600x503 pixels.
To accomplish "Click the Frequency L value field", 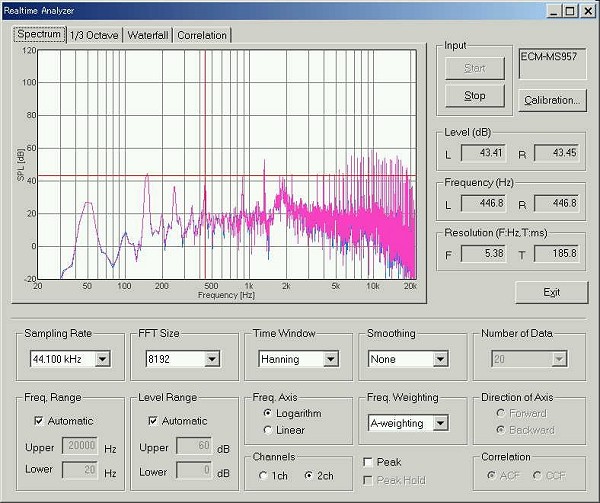I will (484, 203).
